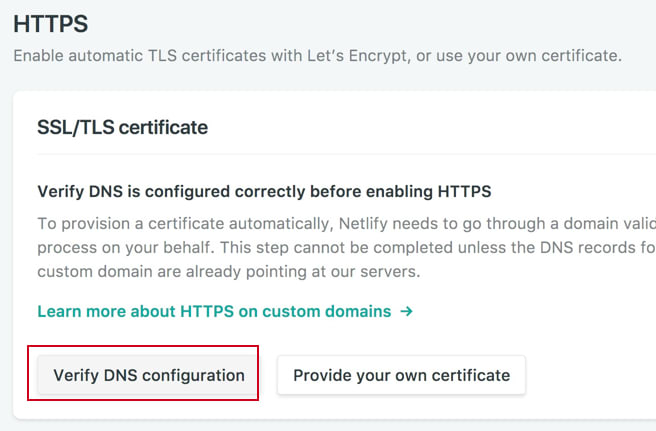656x431 pixels.
Task: Click the SSL/TLS certificate card title
Action: (122, 127)
